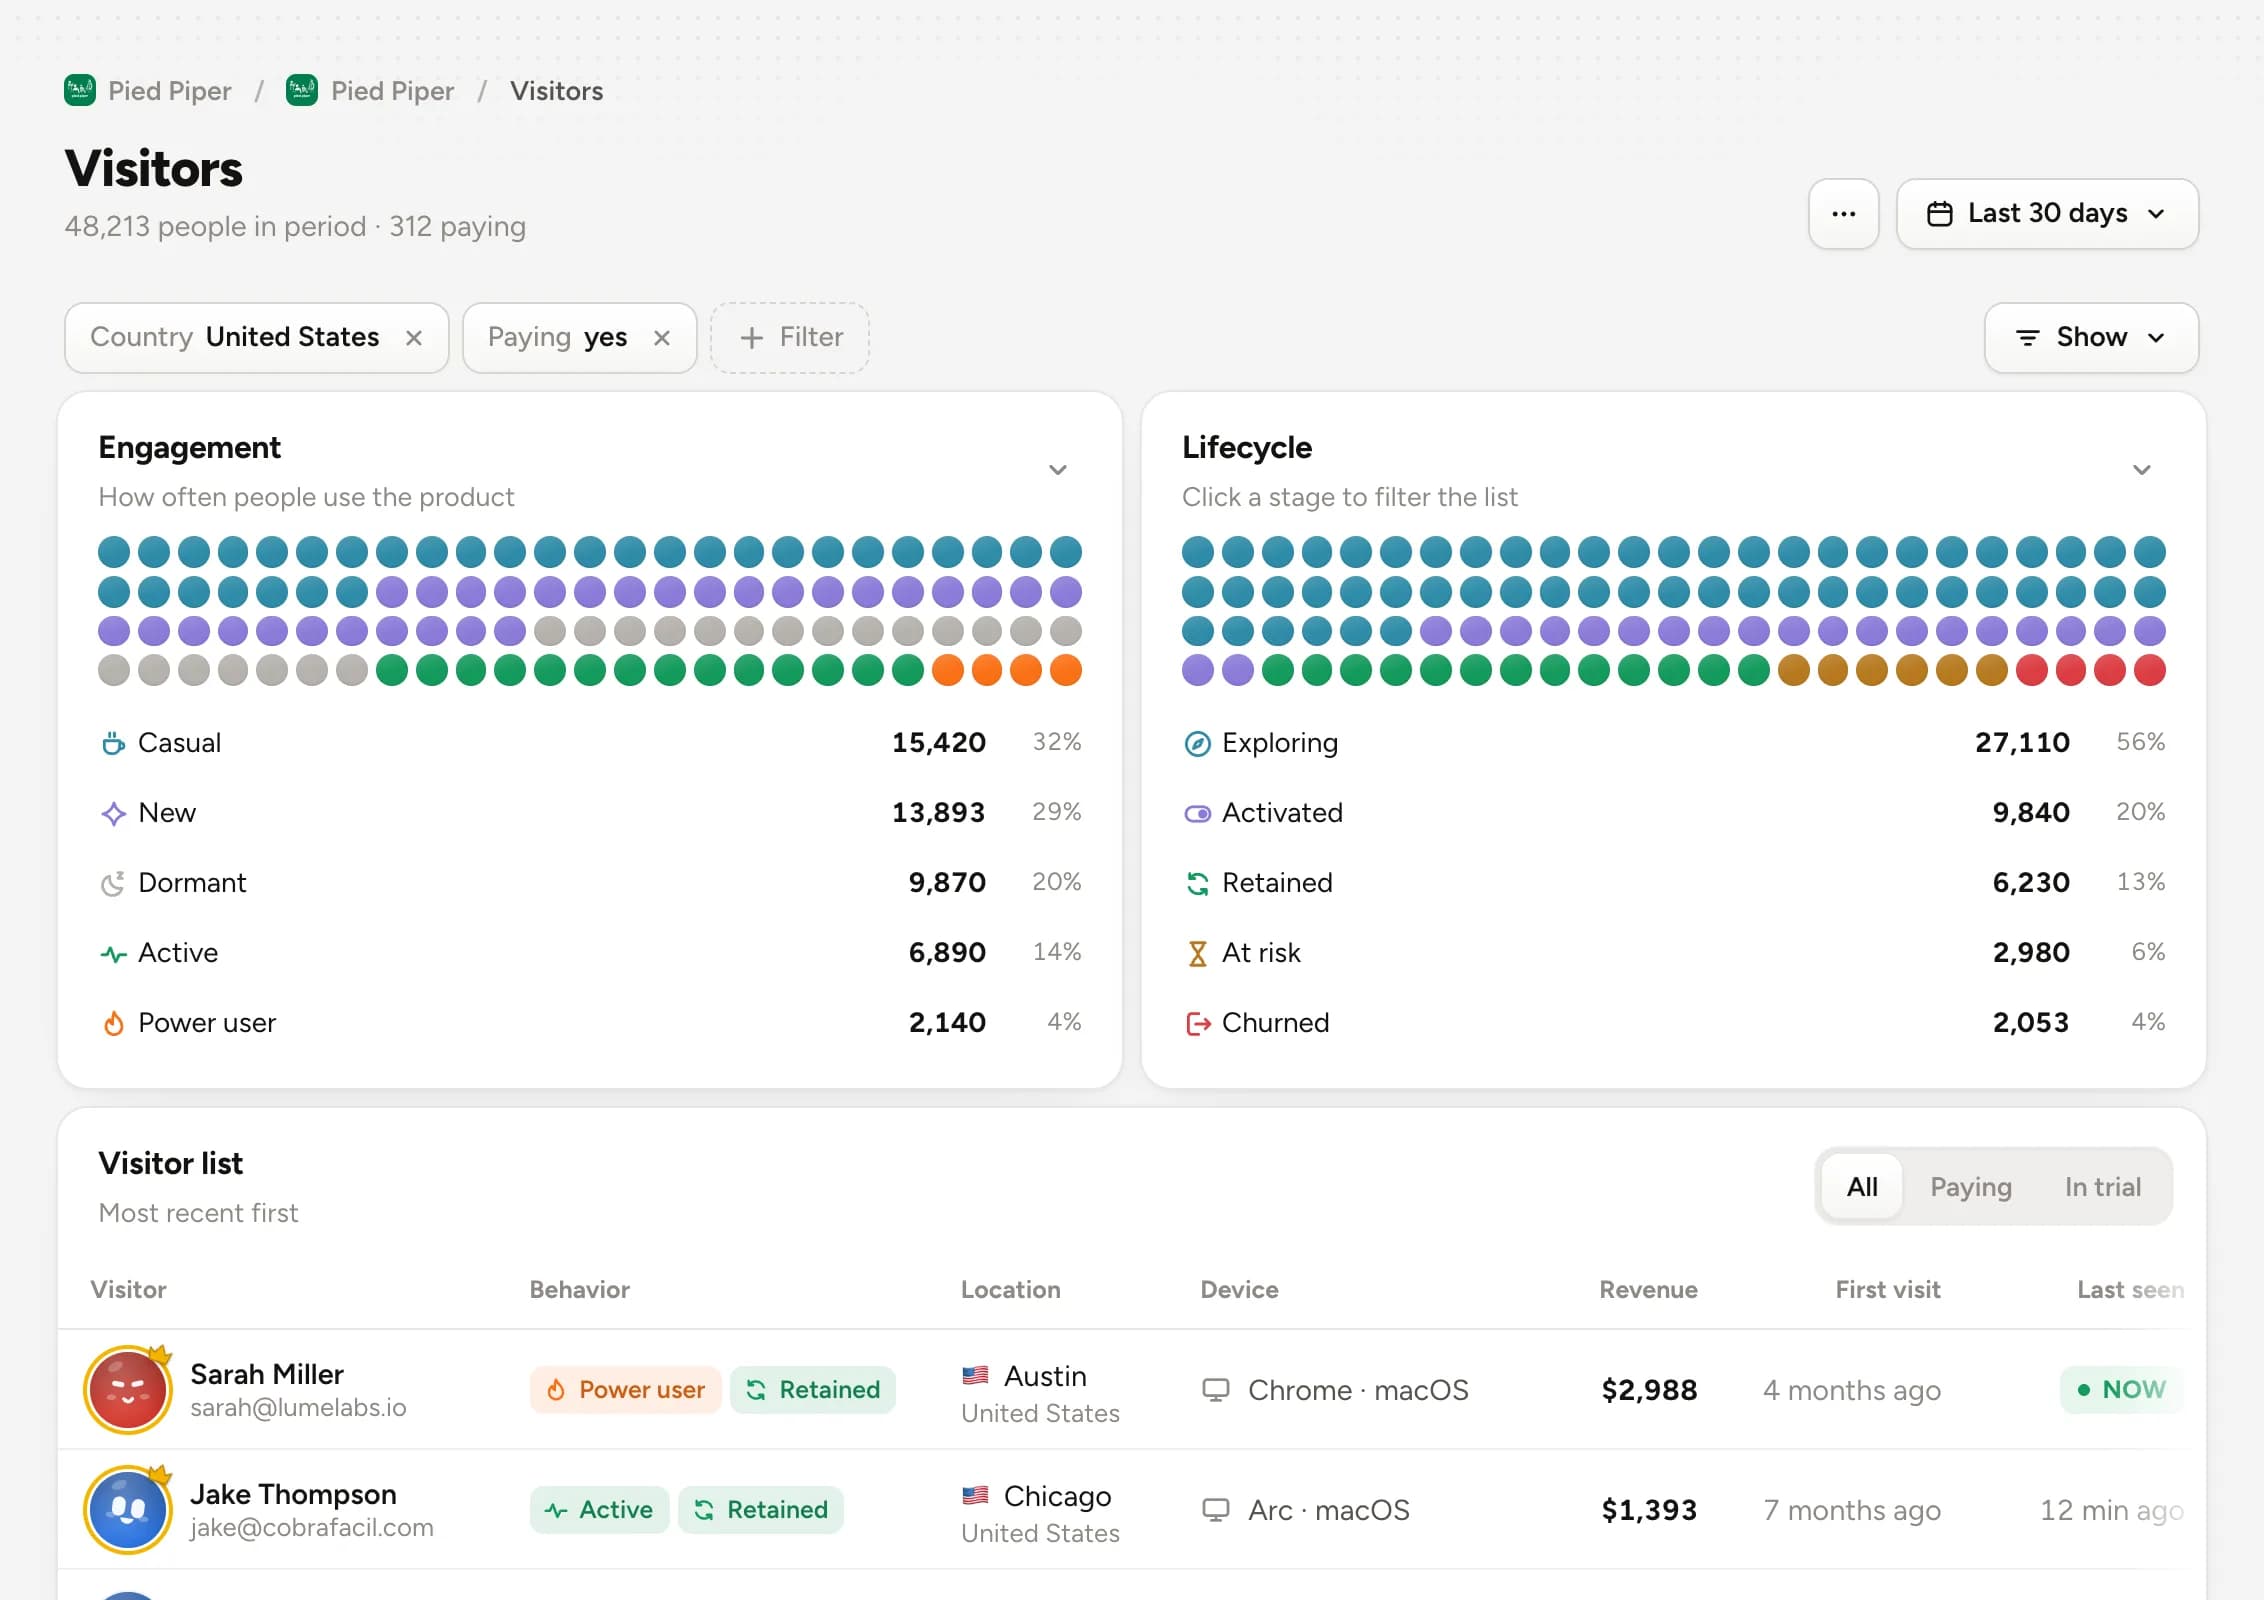Viewport: 2264px width, 1600px height.
Task: Click the Churned exit icon
Action: (1197, 1023)
